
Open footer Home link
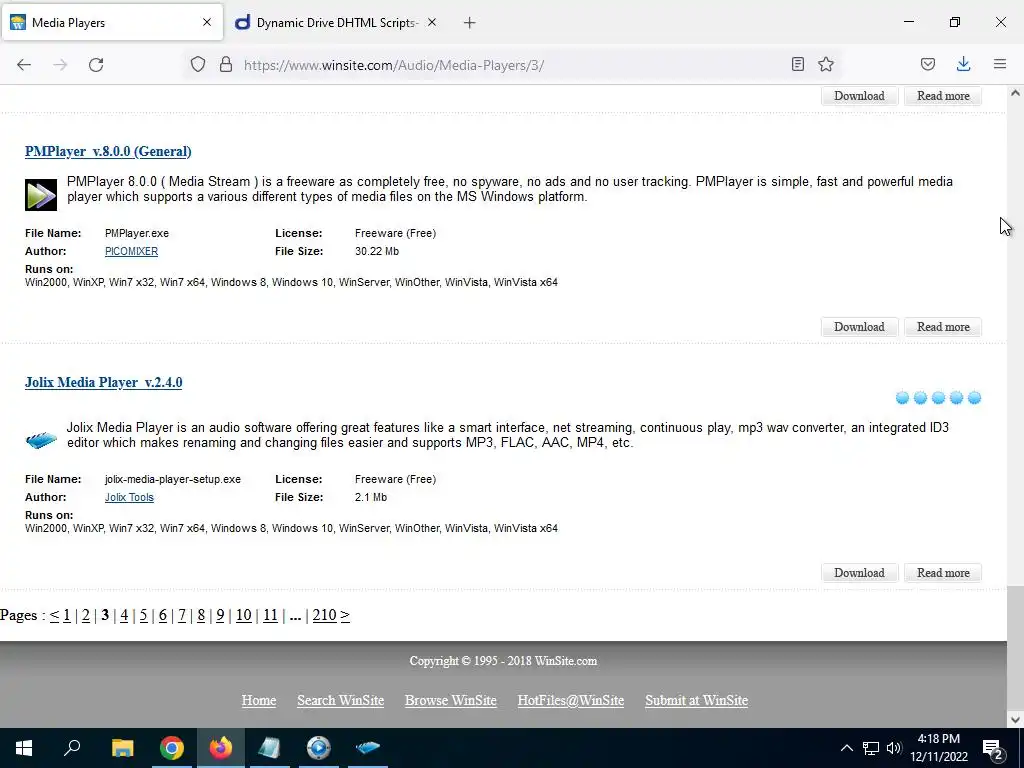point(259,701)
